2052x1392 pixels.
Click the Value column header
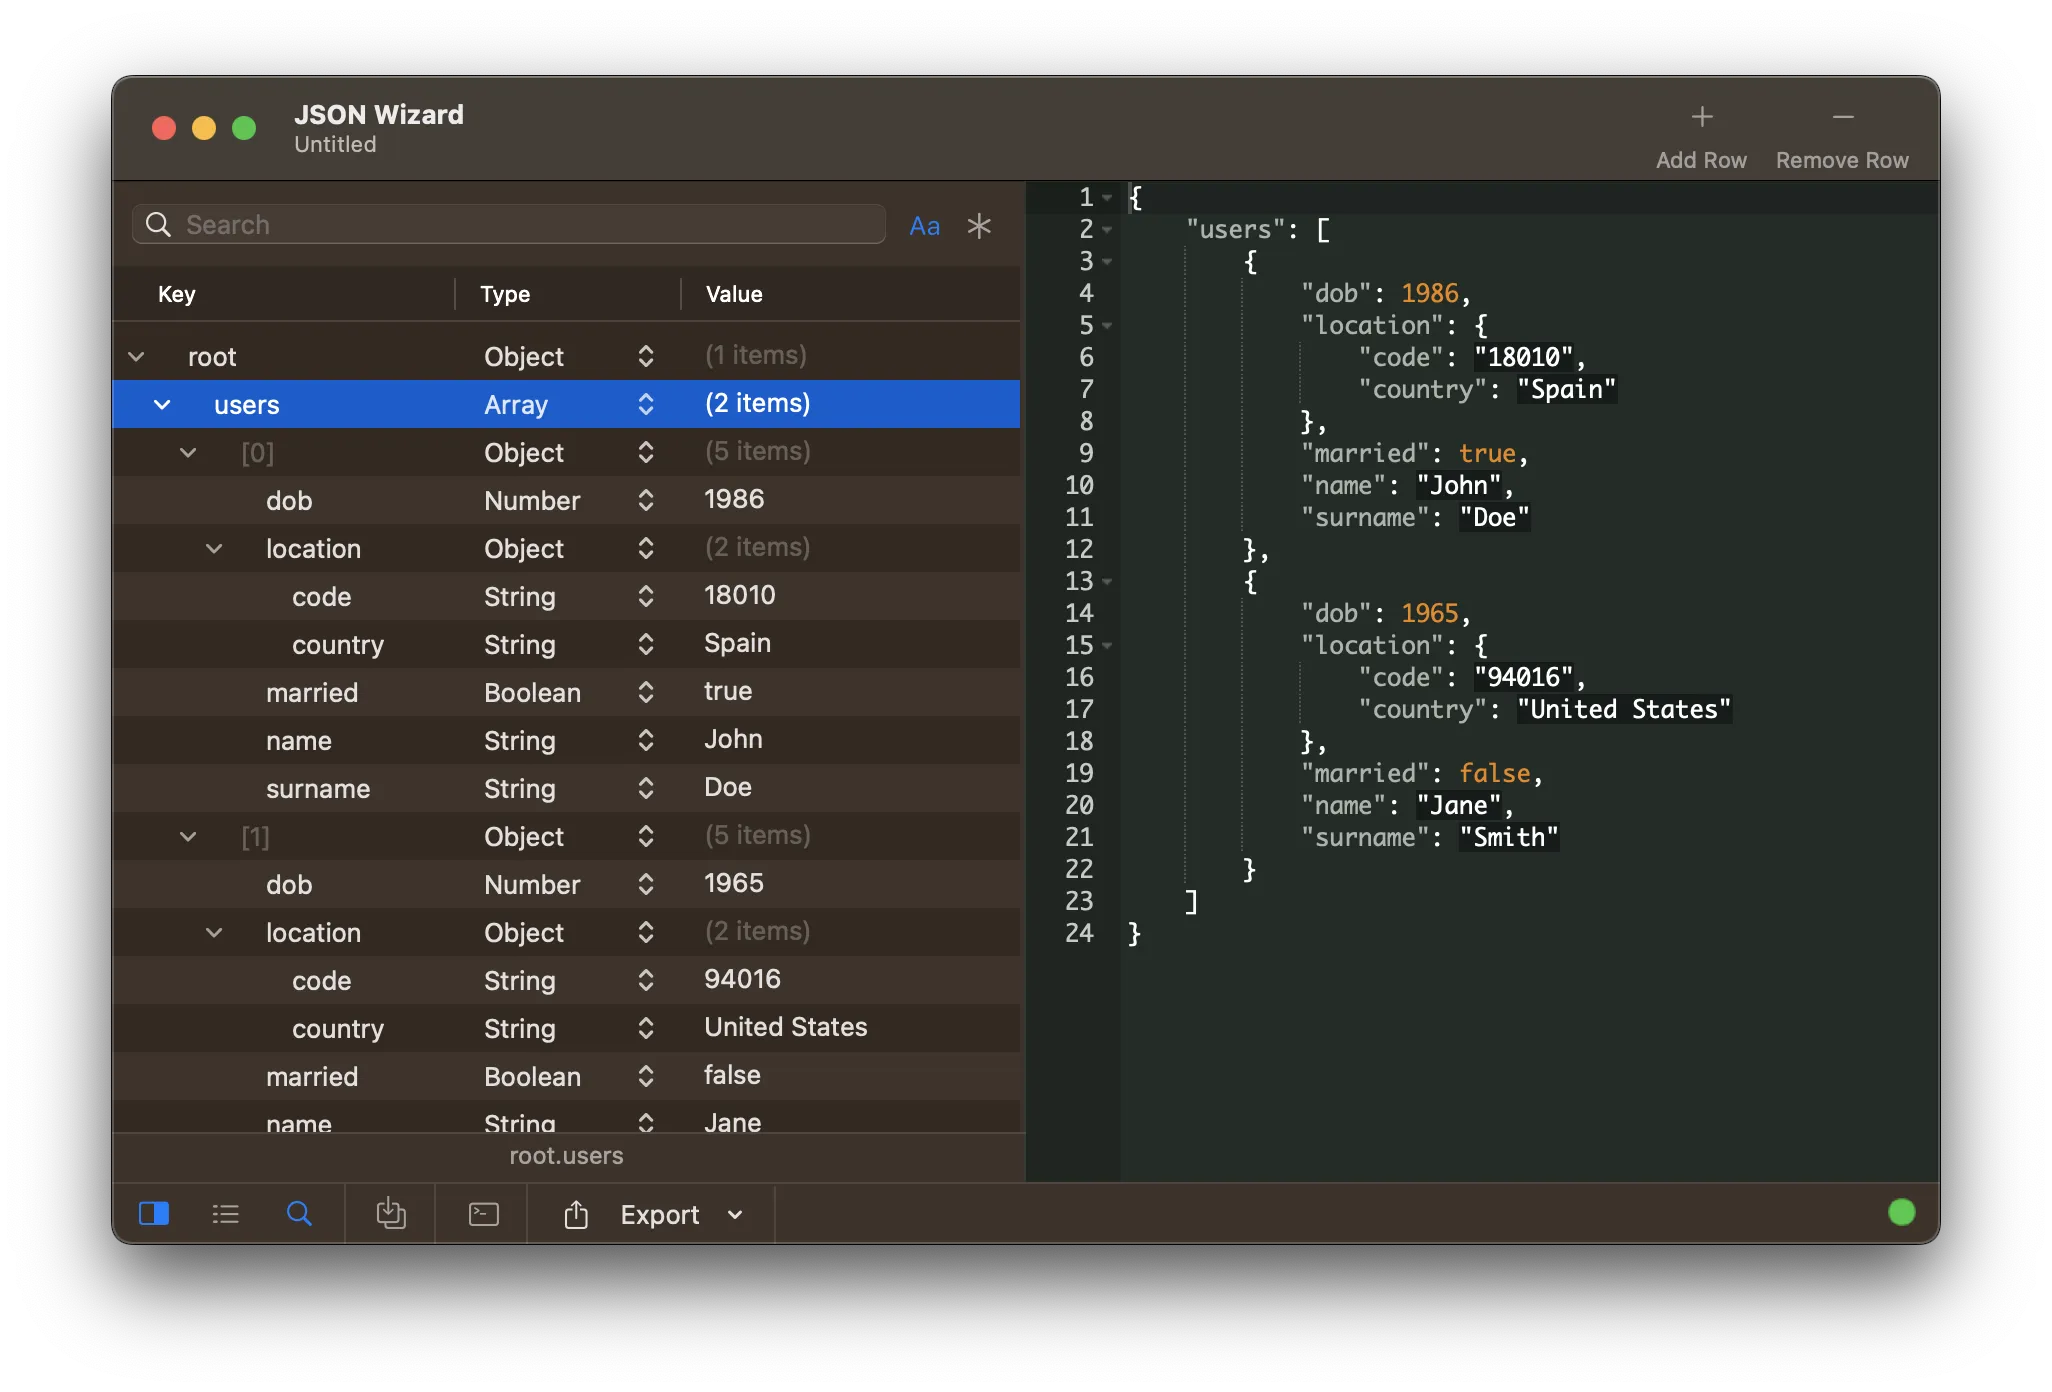[734, 294]
